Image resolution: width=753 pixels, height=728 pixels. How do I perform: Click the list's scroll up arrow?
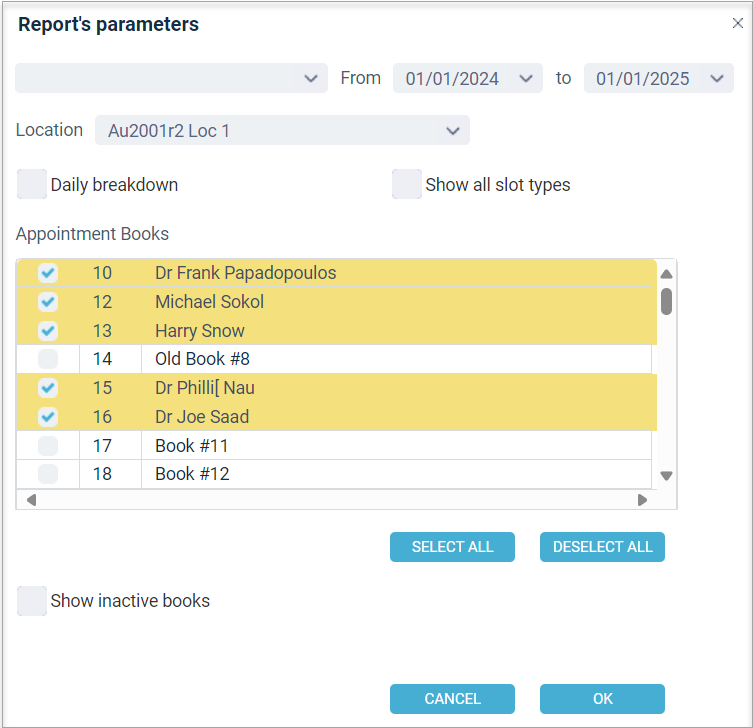[666, 274]
